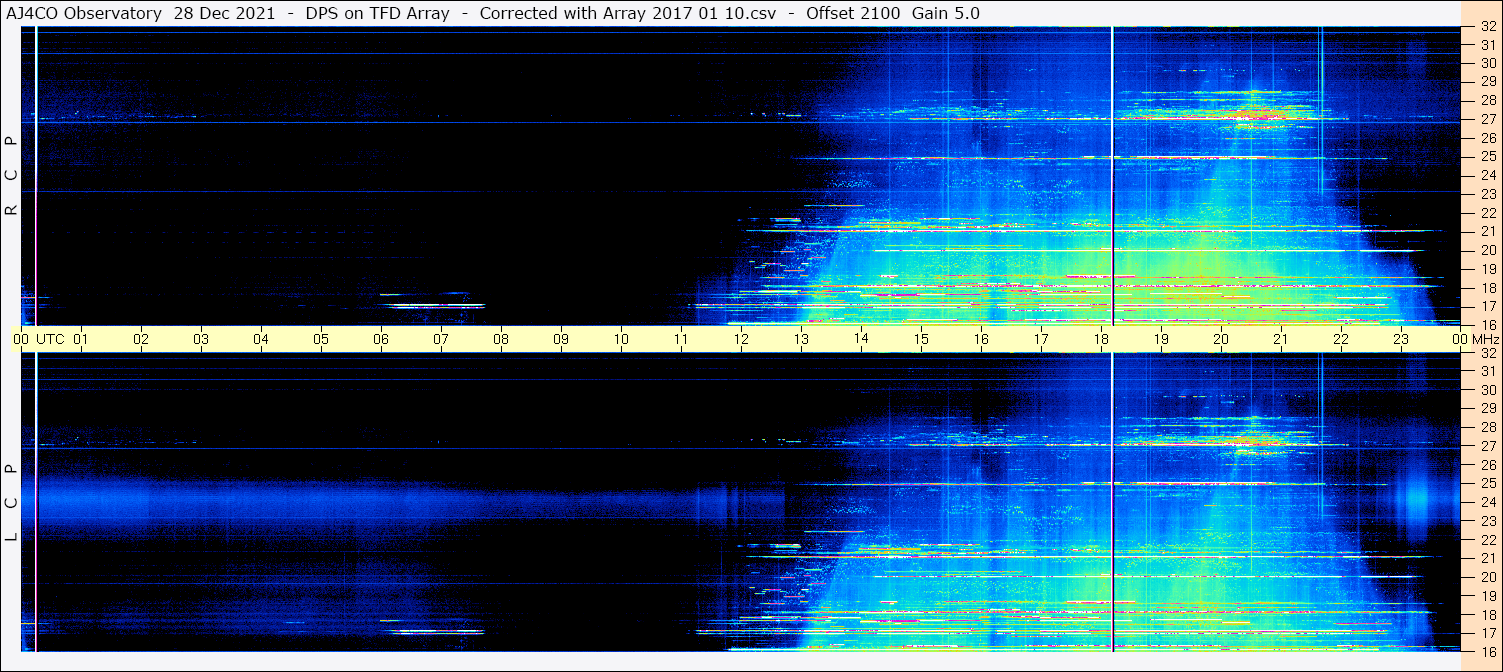Click '29' on the LCP frequency scale

(x=1487, y=408)
